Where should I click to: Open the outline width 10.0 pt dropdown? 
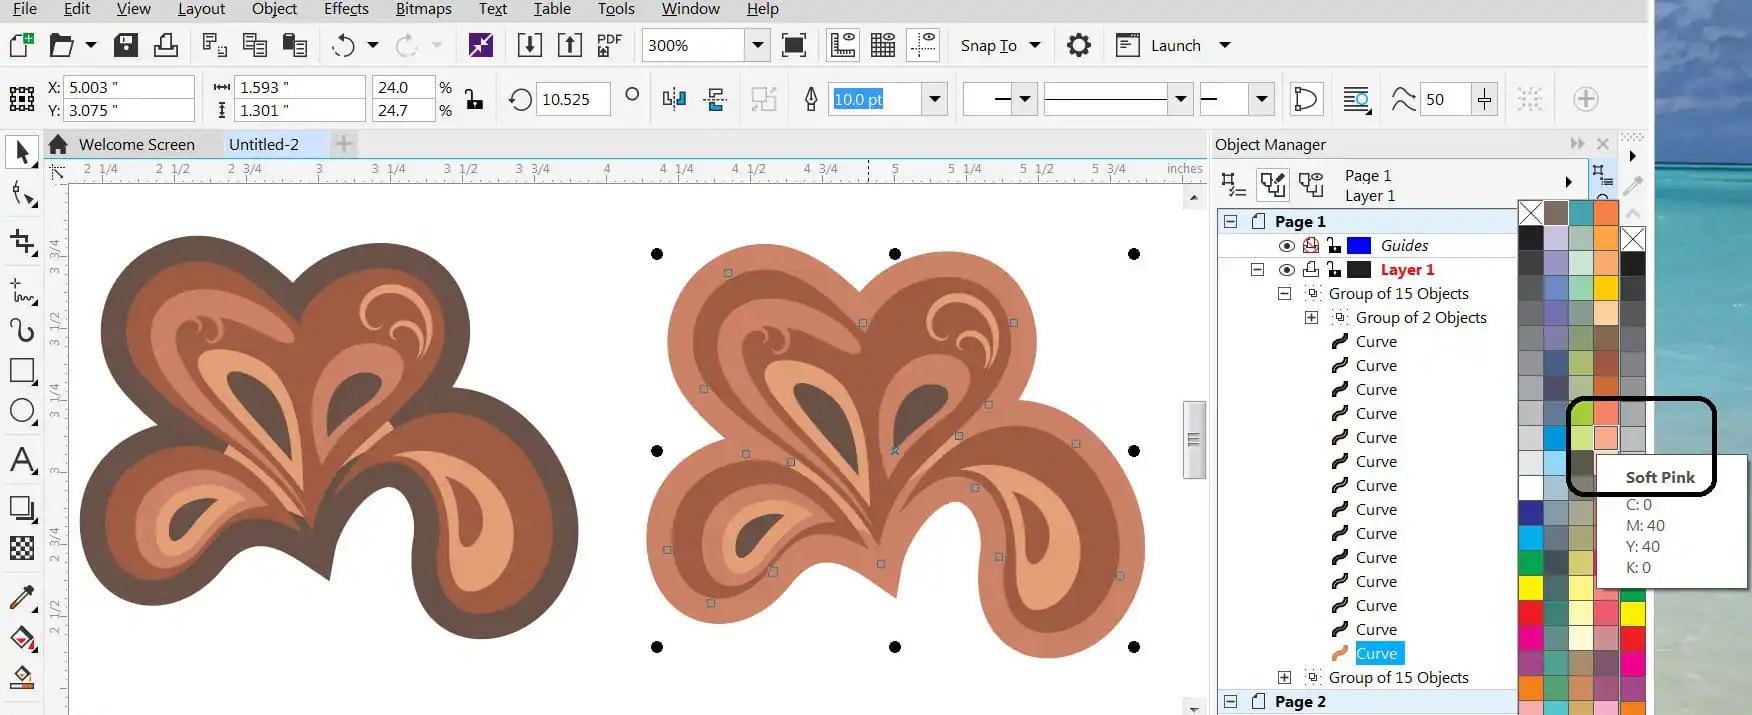pos(935,99)
